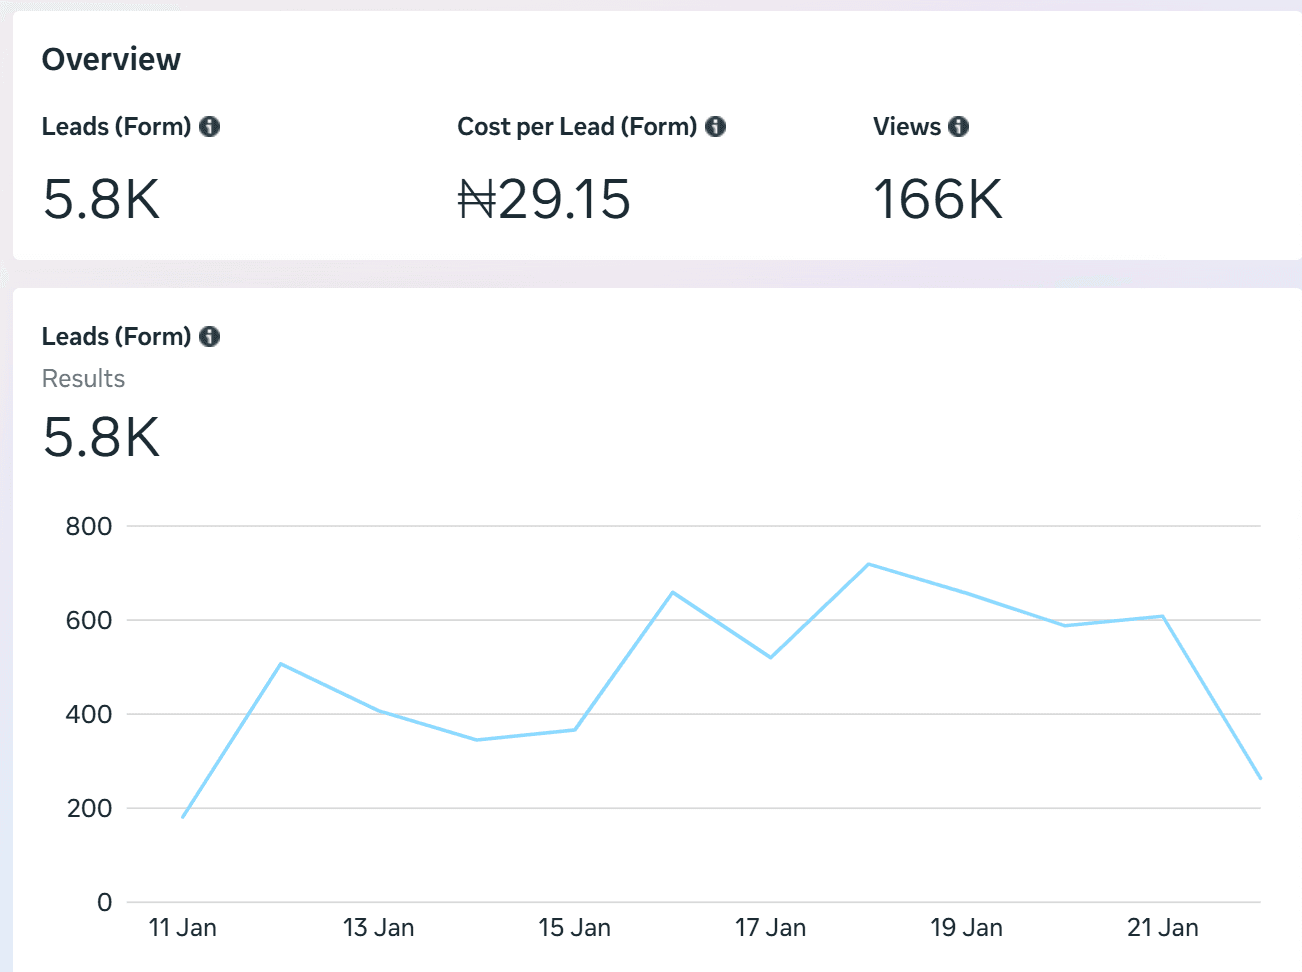This screenshot has height=972, width=1302.
Task: Select the 11 Jan axis label
Action: 182,927
